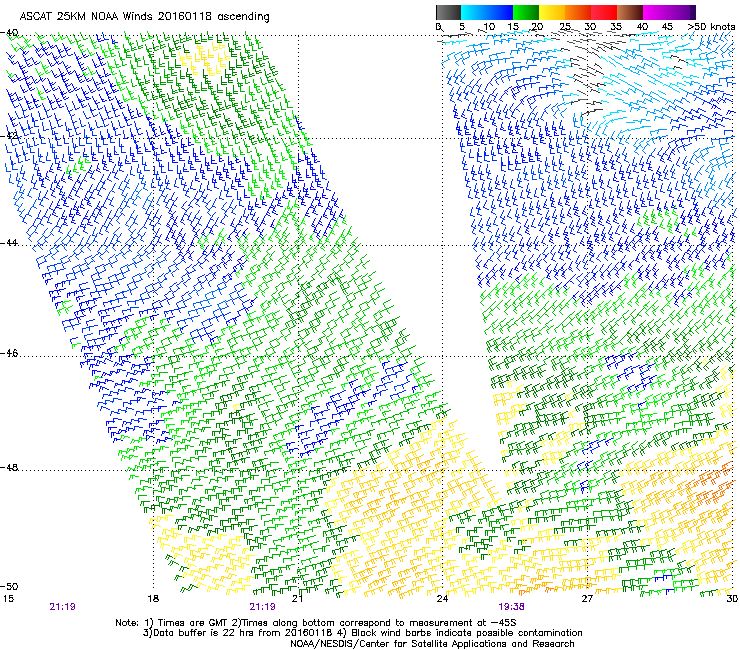Click the '45' legend scale number

point(667,27)
